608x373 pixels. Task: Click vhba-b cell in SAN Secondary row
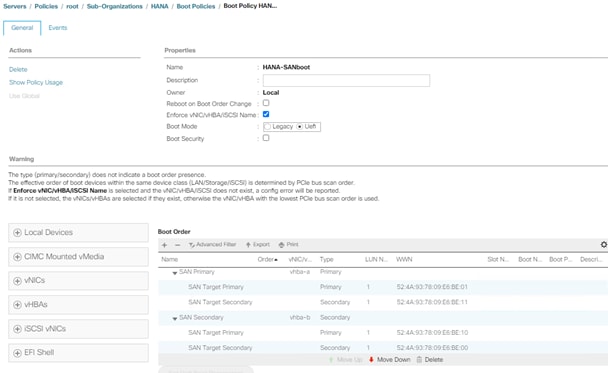click(x=300, y=318)
